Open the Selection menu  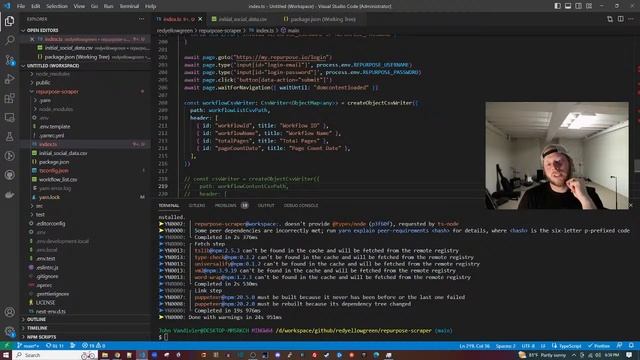coord(57,6)
